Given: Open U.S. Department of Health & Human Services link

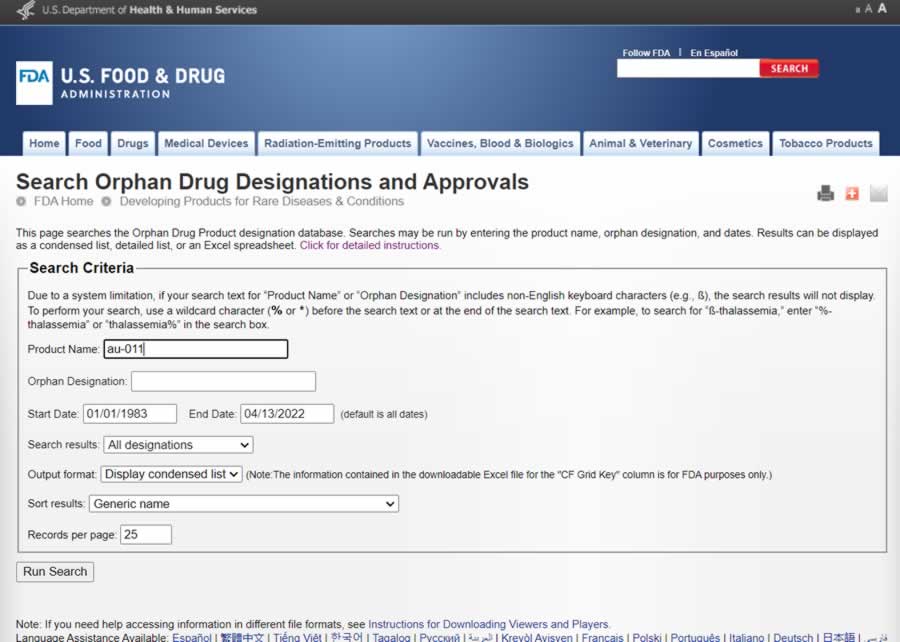Looking at the screenshot, I should pyautogui.click(x=149, y=10).
